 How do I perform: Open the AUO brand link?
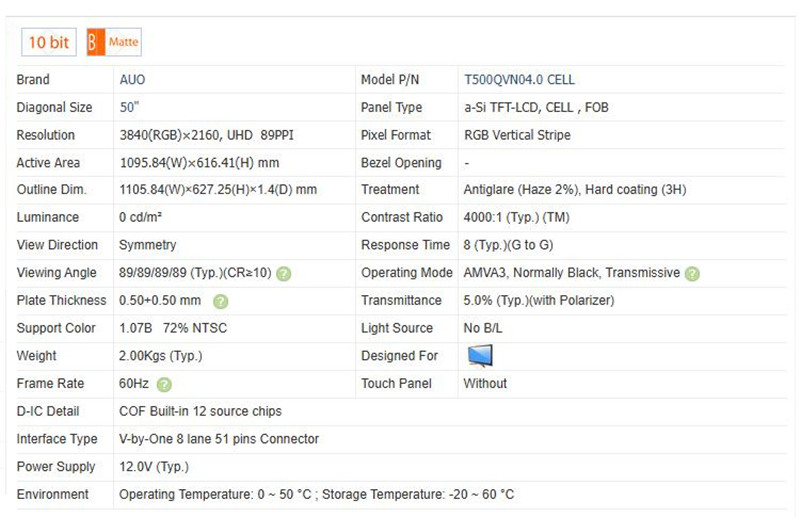point(132,80)
